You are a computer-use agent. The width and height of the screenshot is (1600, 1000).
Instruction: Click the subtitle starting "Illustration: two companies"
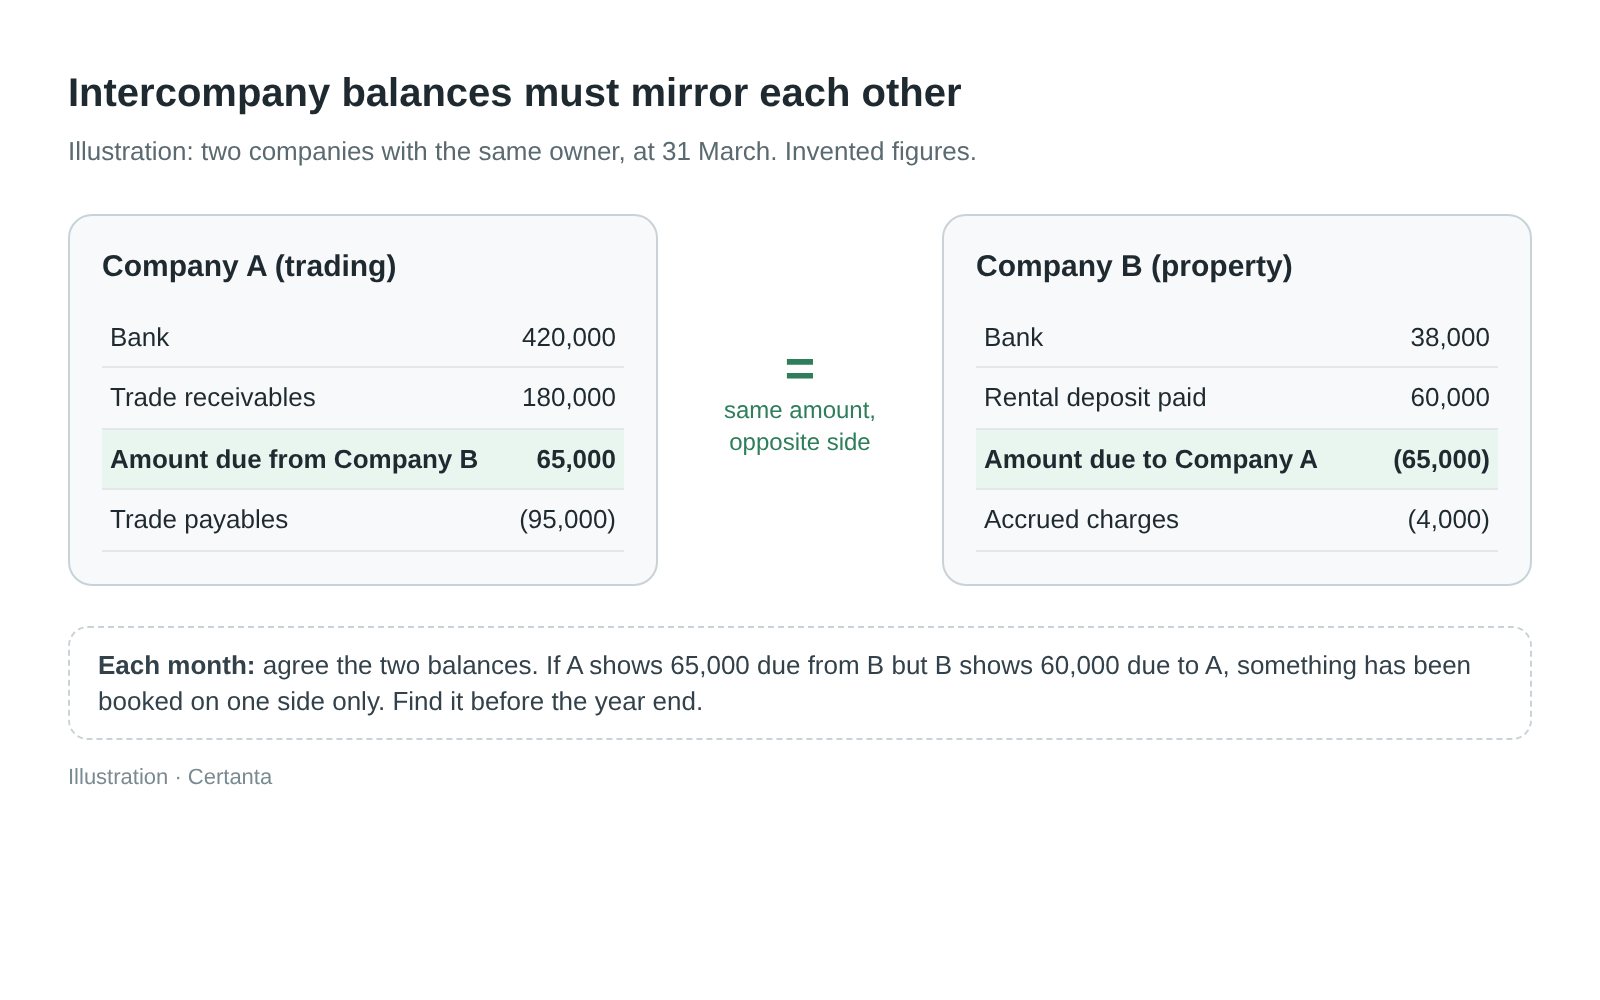[522, 151]
